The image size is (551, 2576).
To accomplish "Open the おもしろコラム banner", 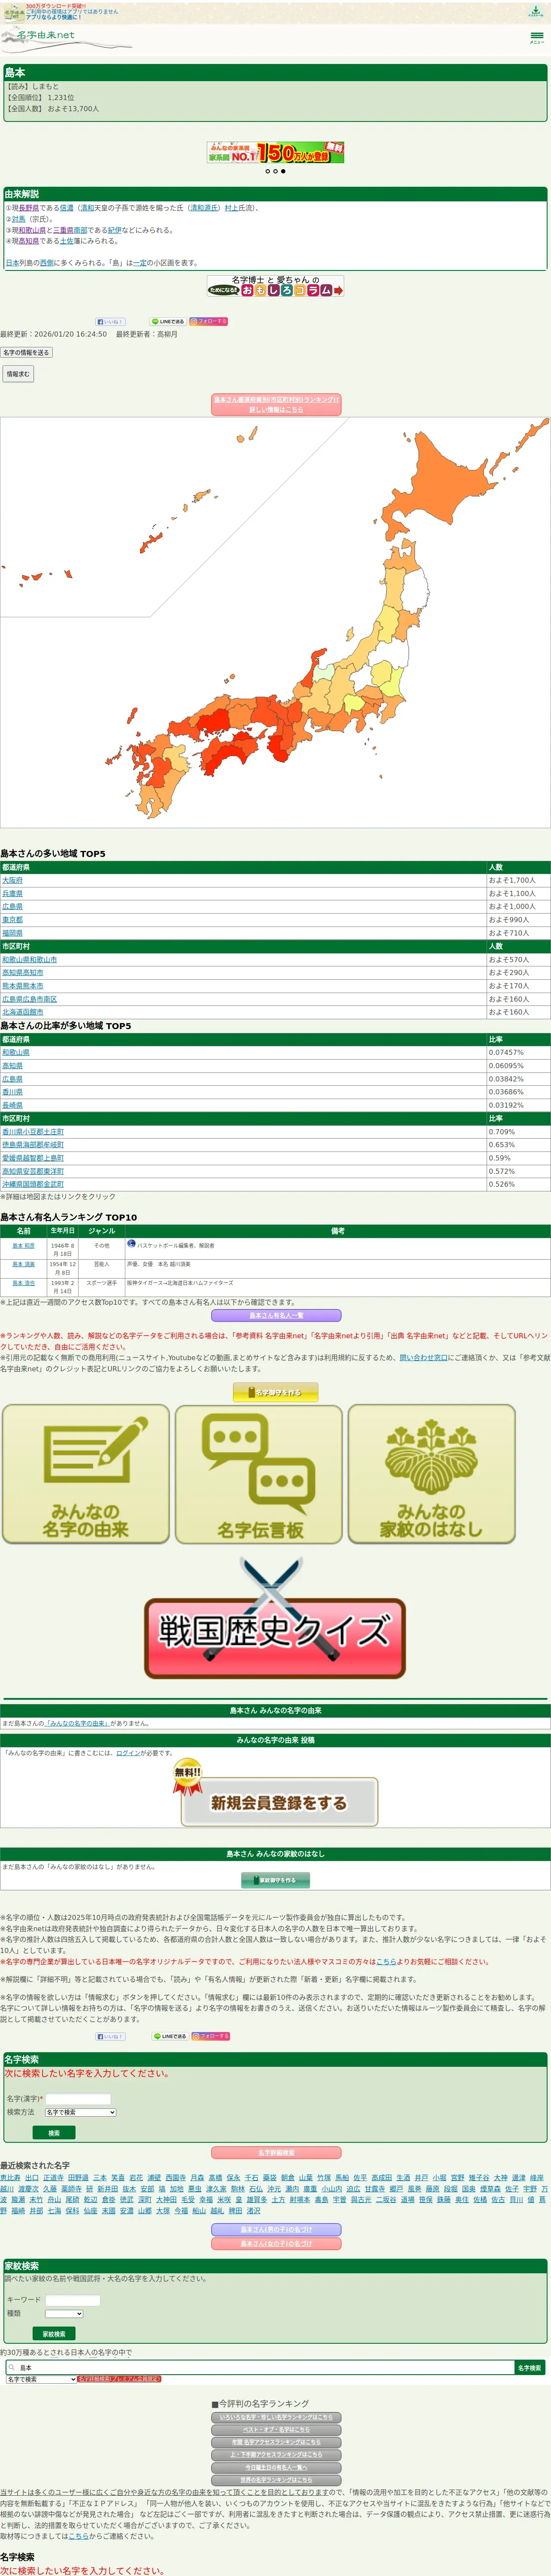I will pos(275,286).
